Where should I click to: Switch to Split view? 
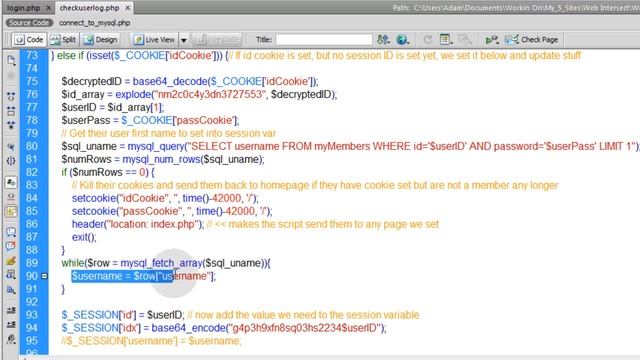(63, 40)
